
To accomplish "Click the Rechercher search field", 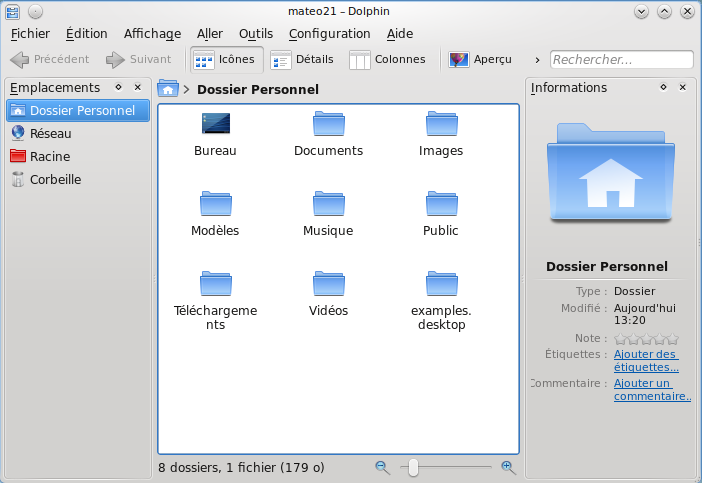I will point(621,60).
